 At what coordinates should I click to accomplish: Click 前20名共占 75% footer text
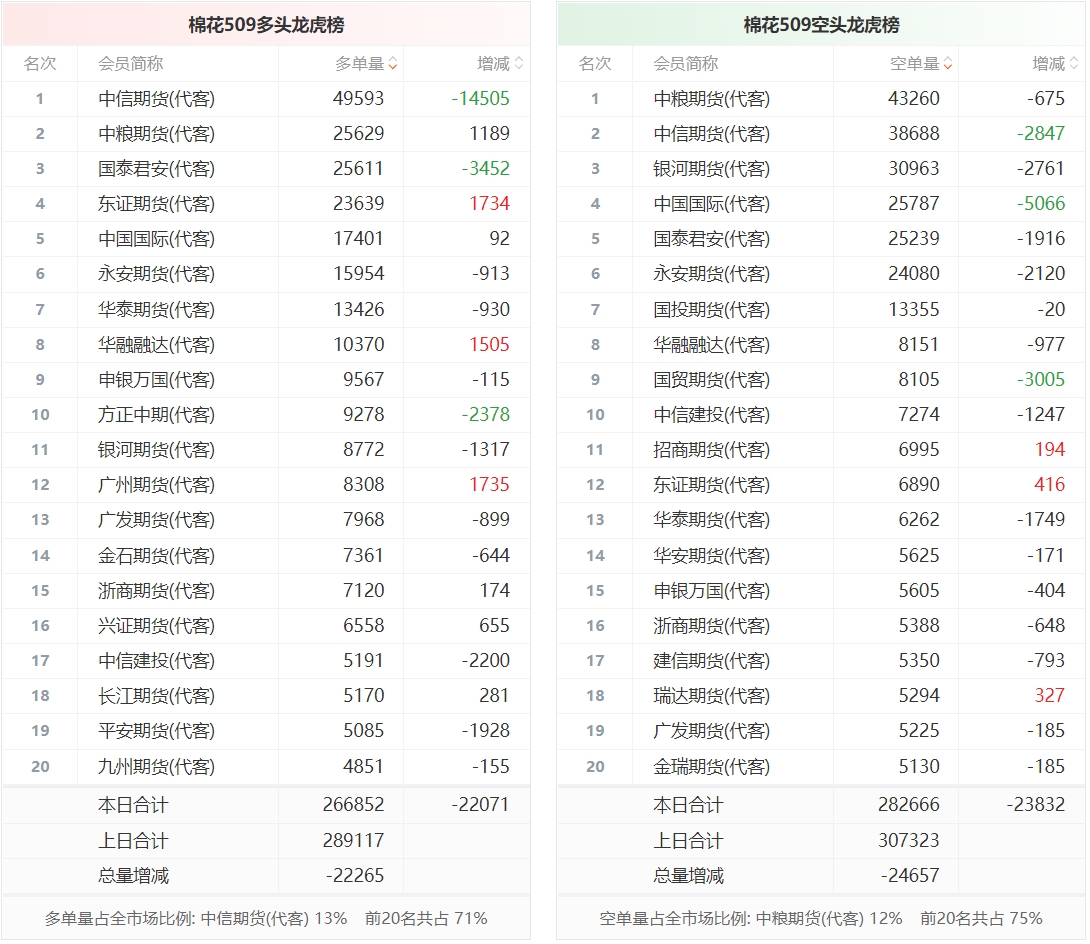pos(982,919)
